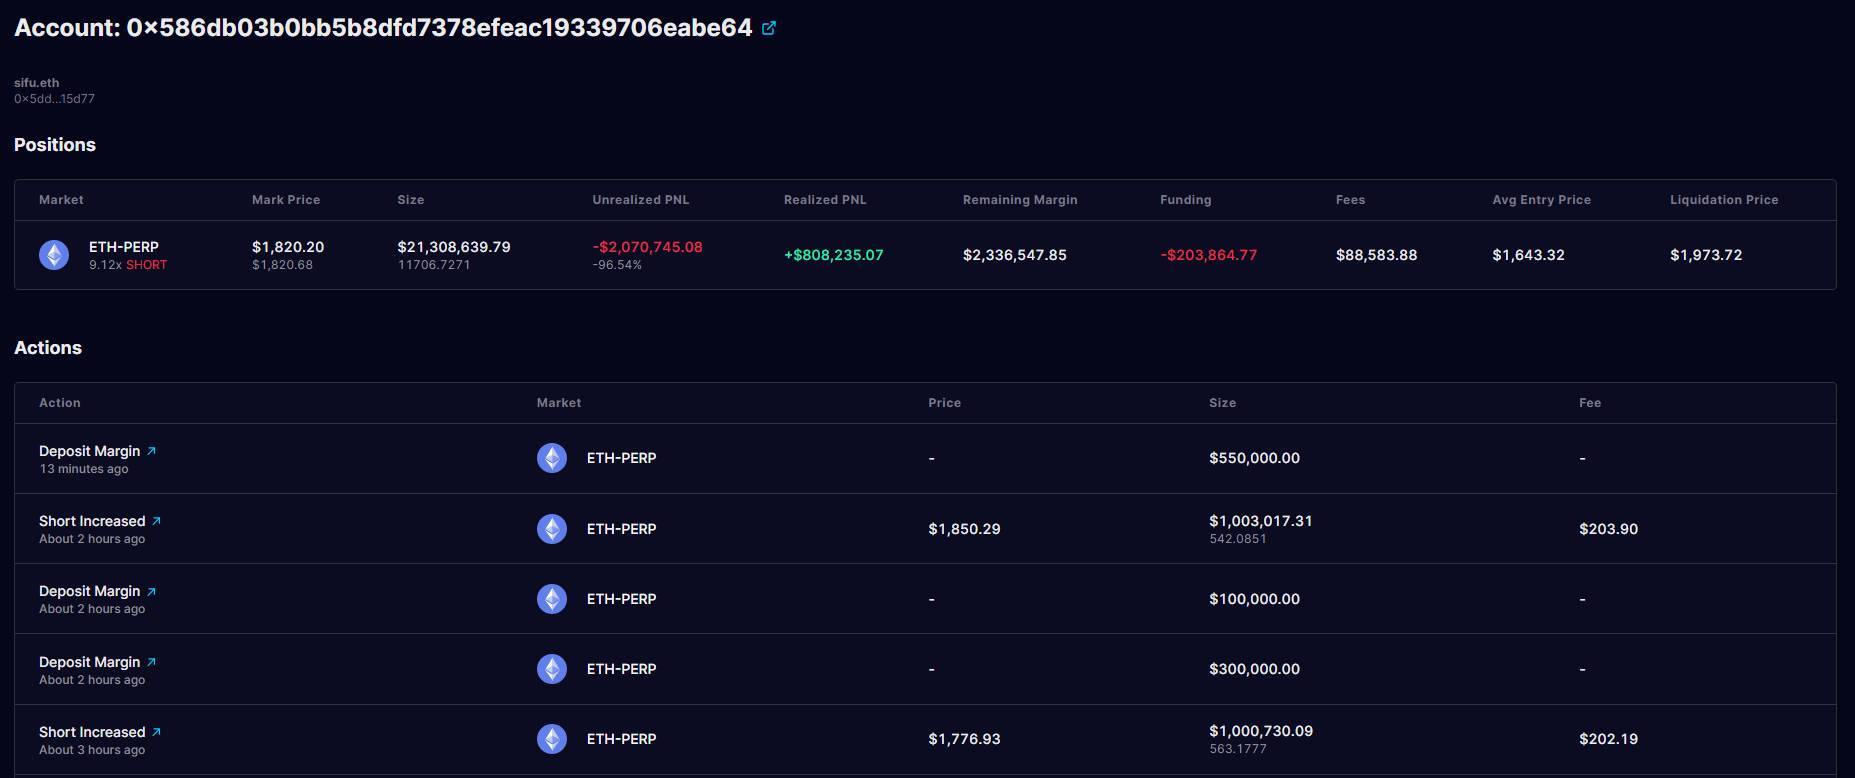Click the position size $21,308,639.79

tap(454, 247)
